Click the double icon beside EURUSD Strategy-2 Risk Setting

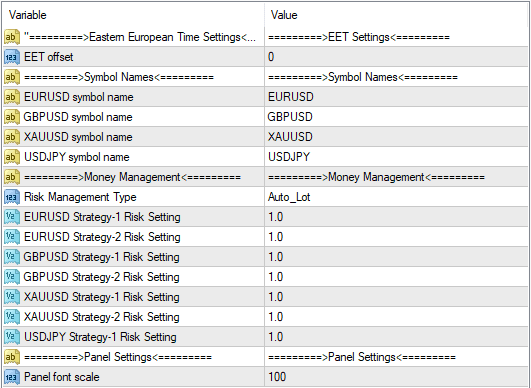pyautogui.click(x=12, y=237)
